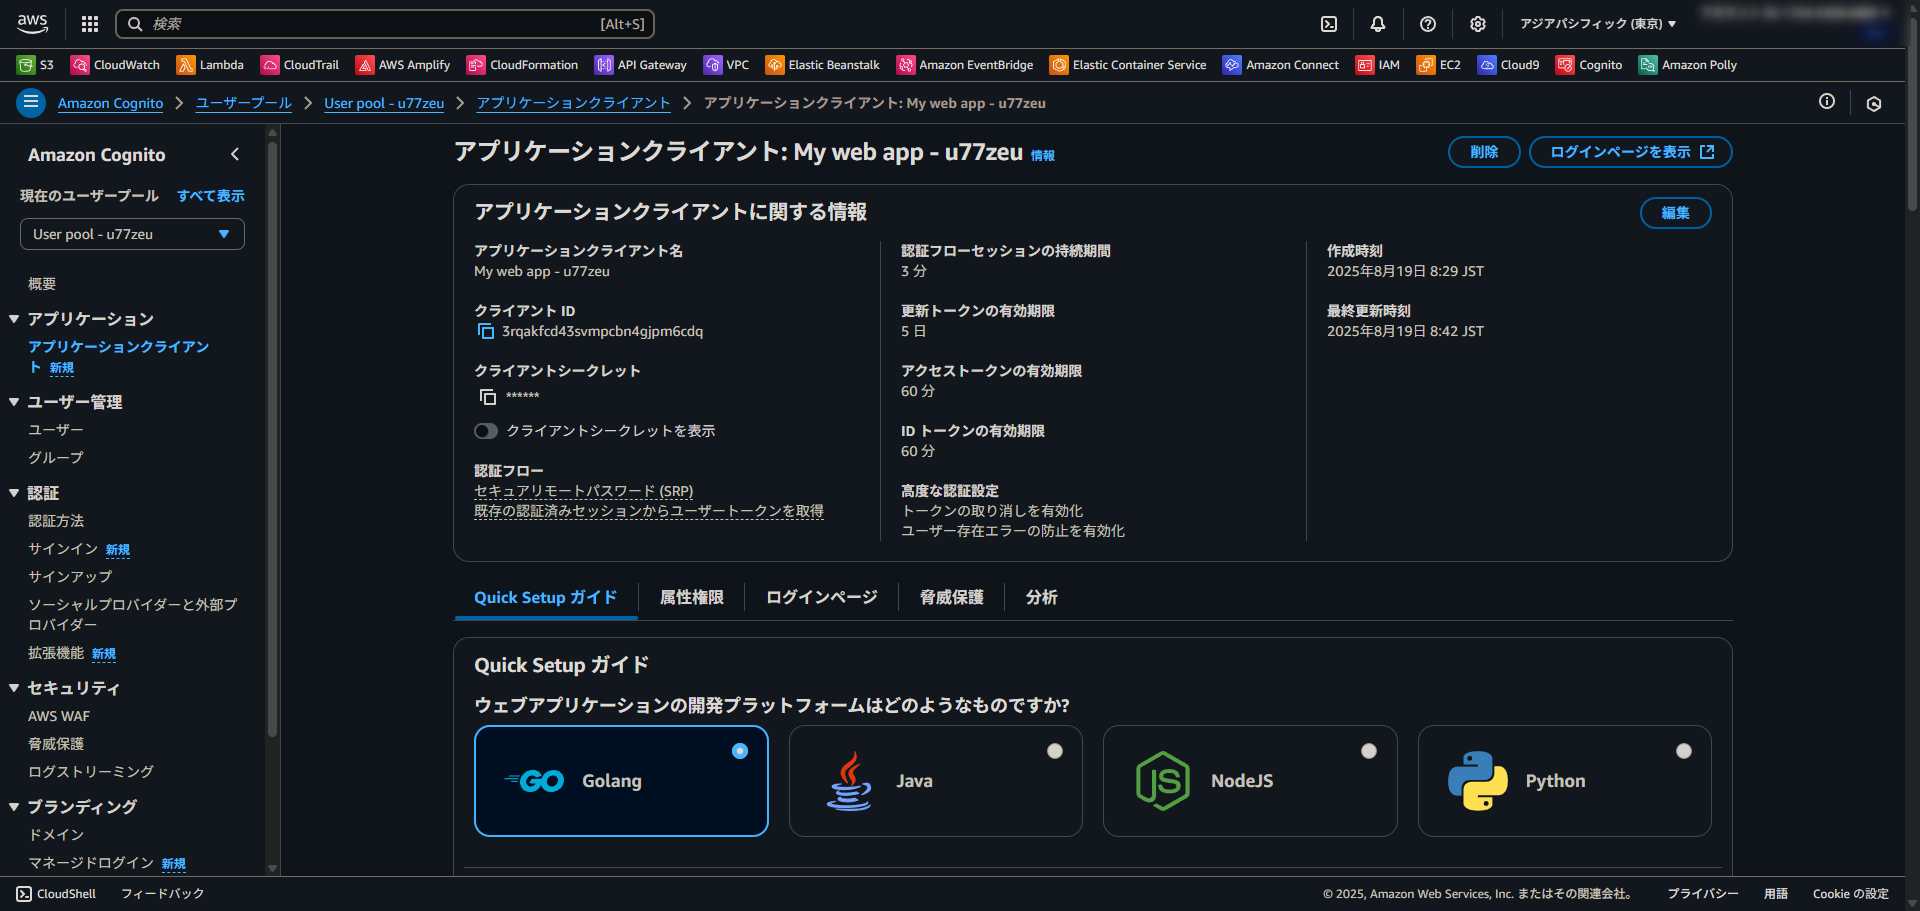Image resolution: width=1920 pixels, height=911 pixels.
Task: Launch CloudShell from top bar icon
Action: click(1329, 24)
